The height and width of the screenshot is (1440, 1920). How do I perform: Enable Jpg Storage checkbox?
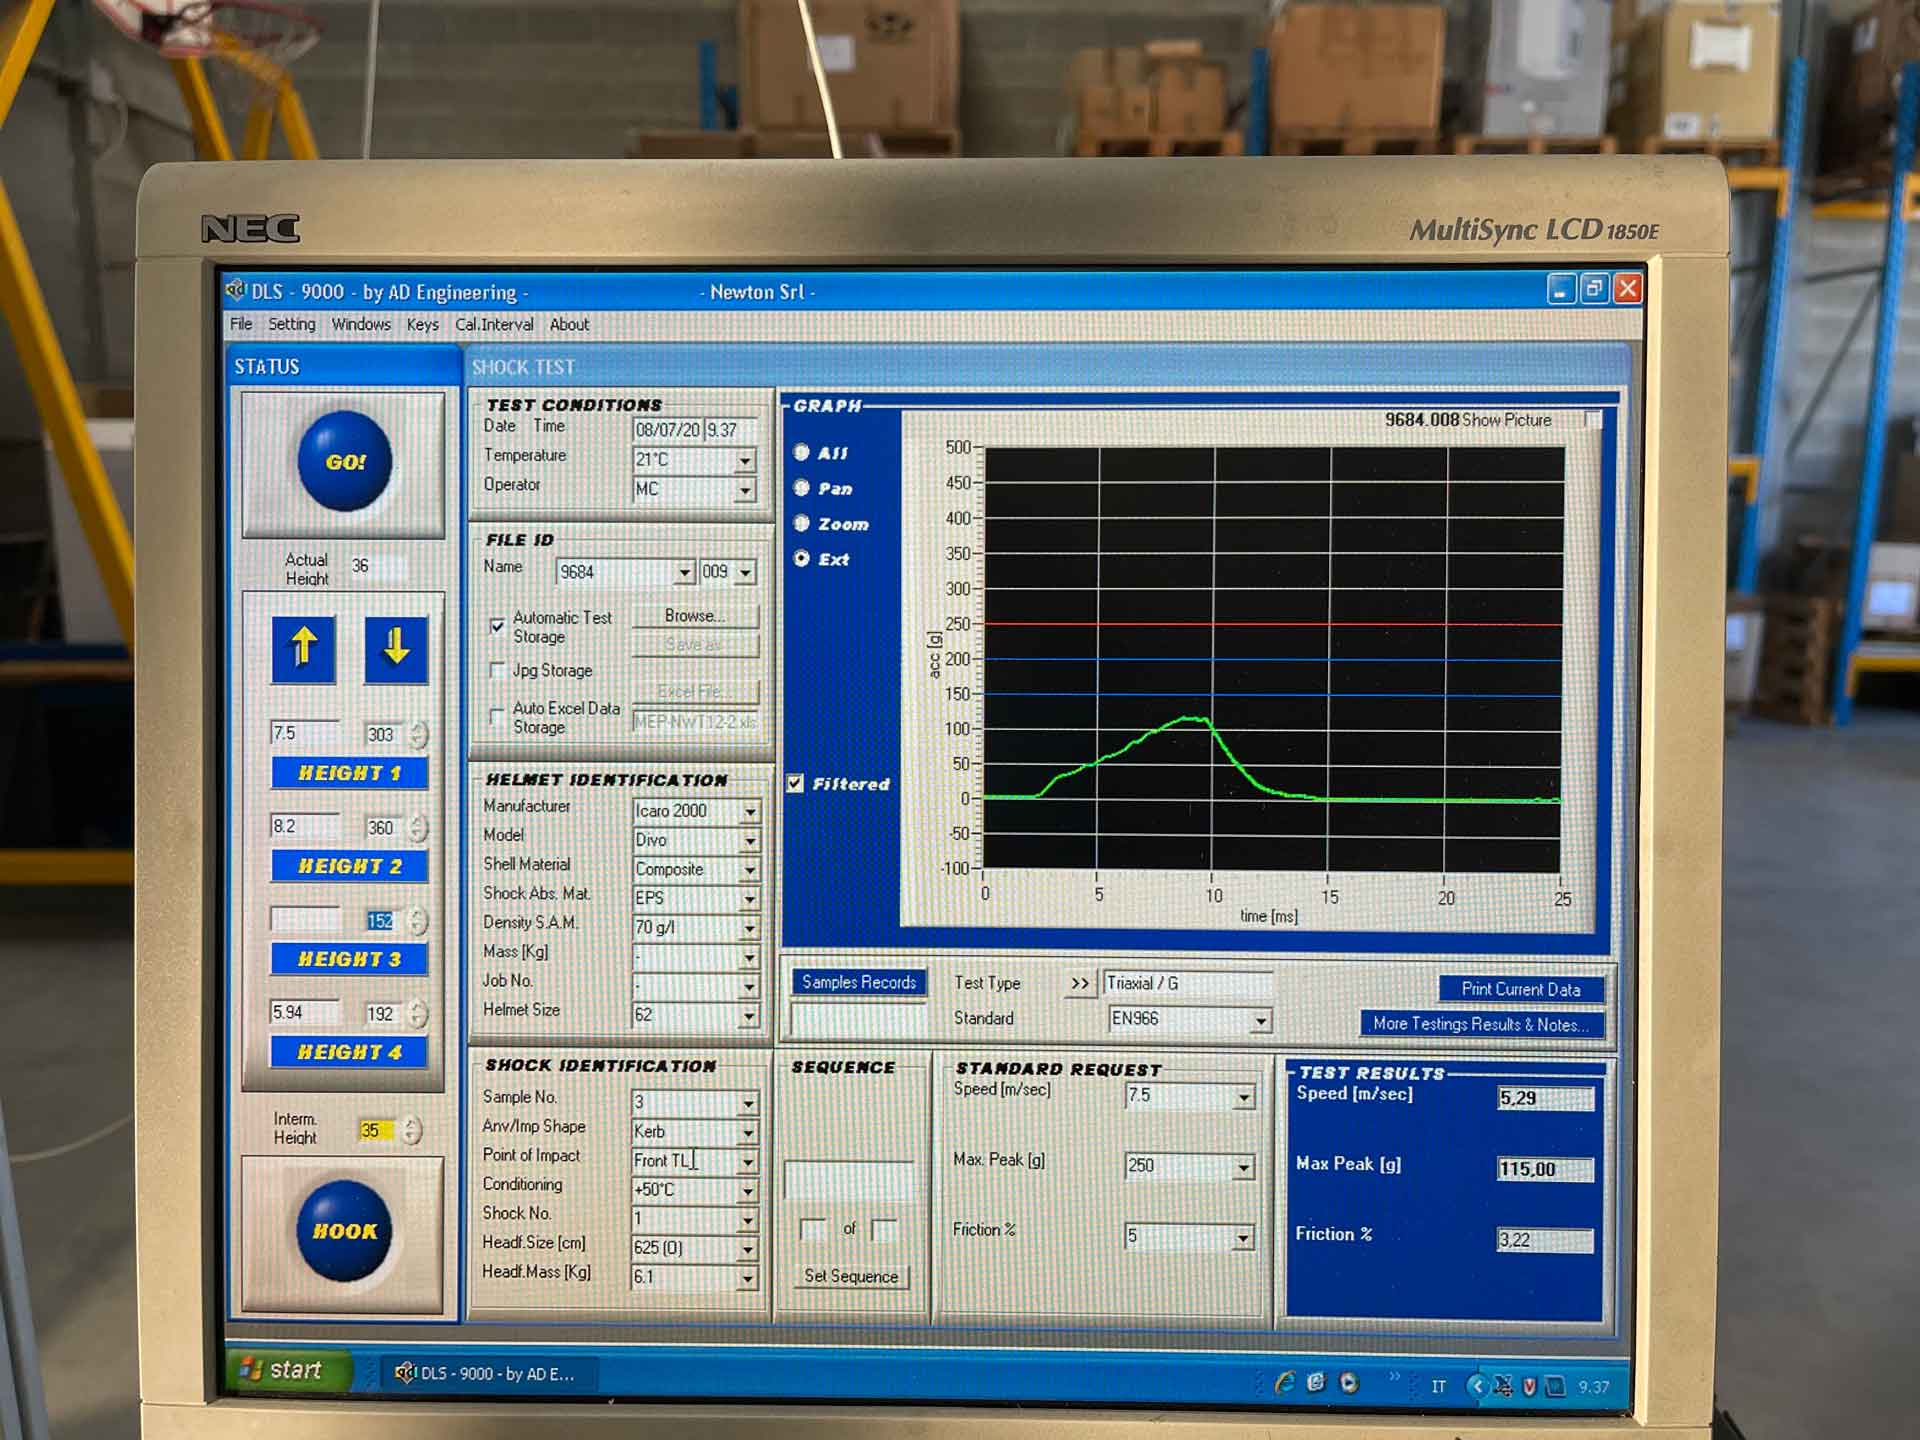(497, 670)
